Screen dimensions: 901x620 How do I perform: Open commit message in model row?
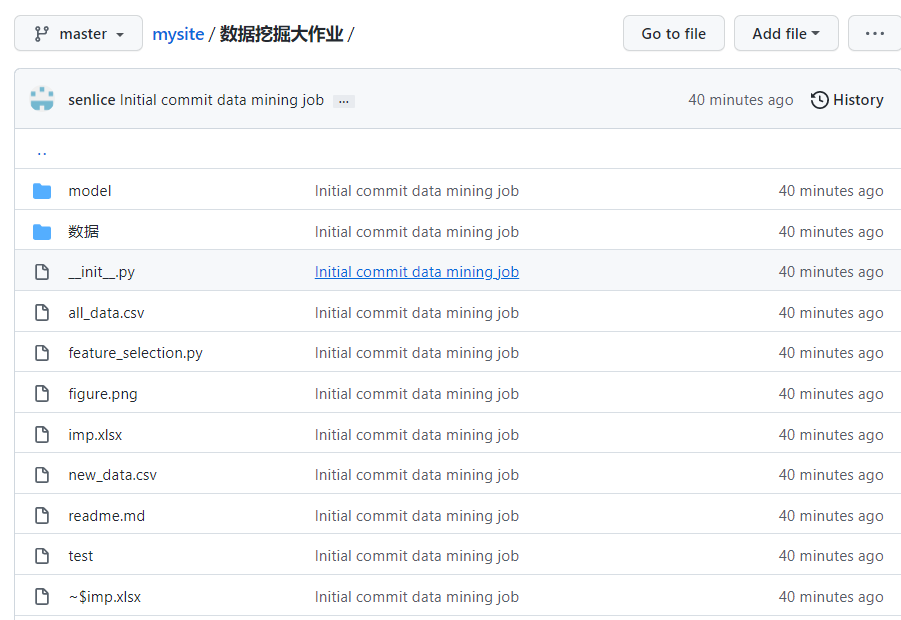pyautogui.click(x=417, y=191)
